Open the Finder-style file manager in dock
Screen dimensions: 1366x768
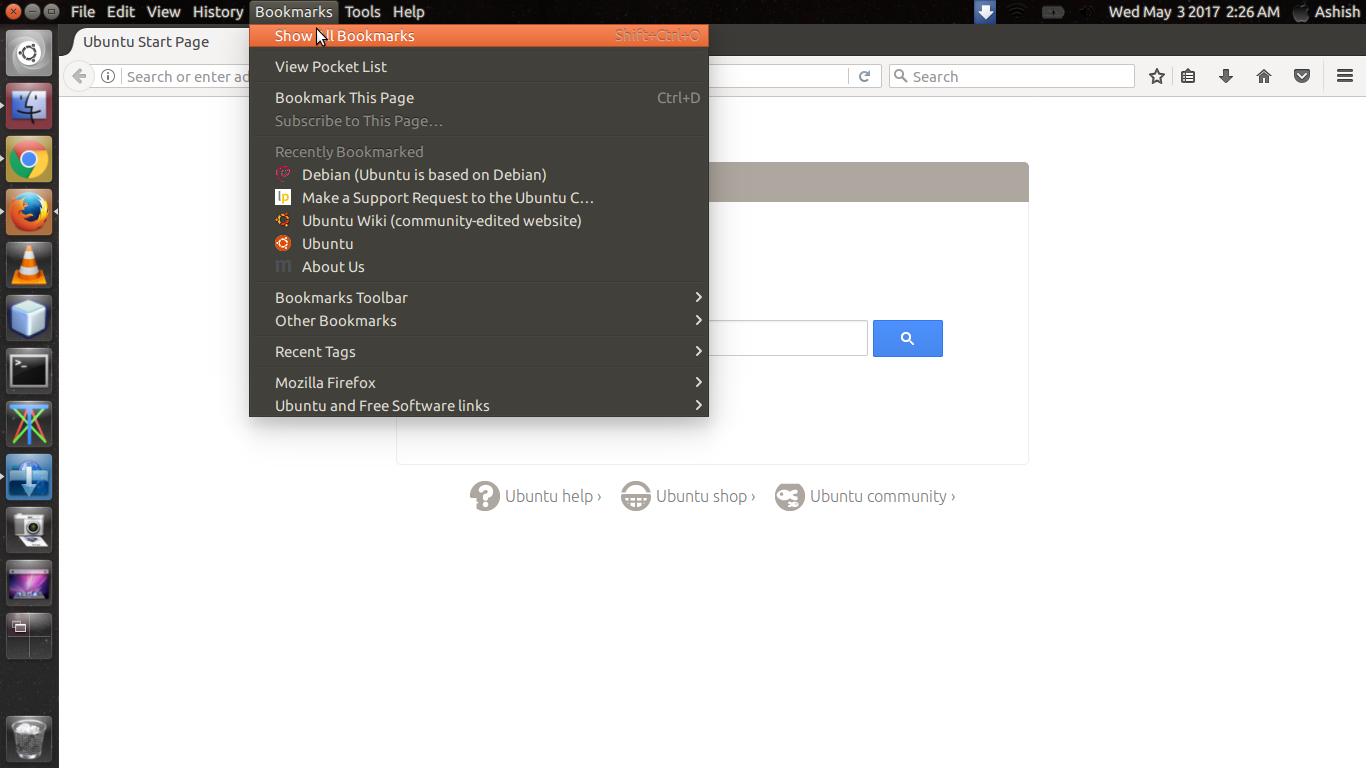click(x=29, y=106)
